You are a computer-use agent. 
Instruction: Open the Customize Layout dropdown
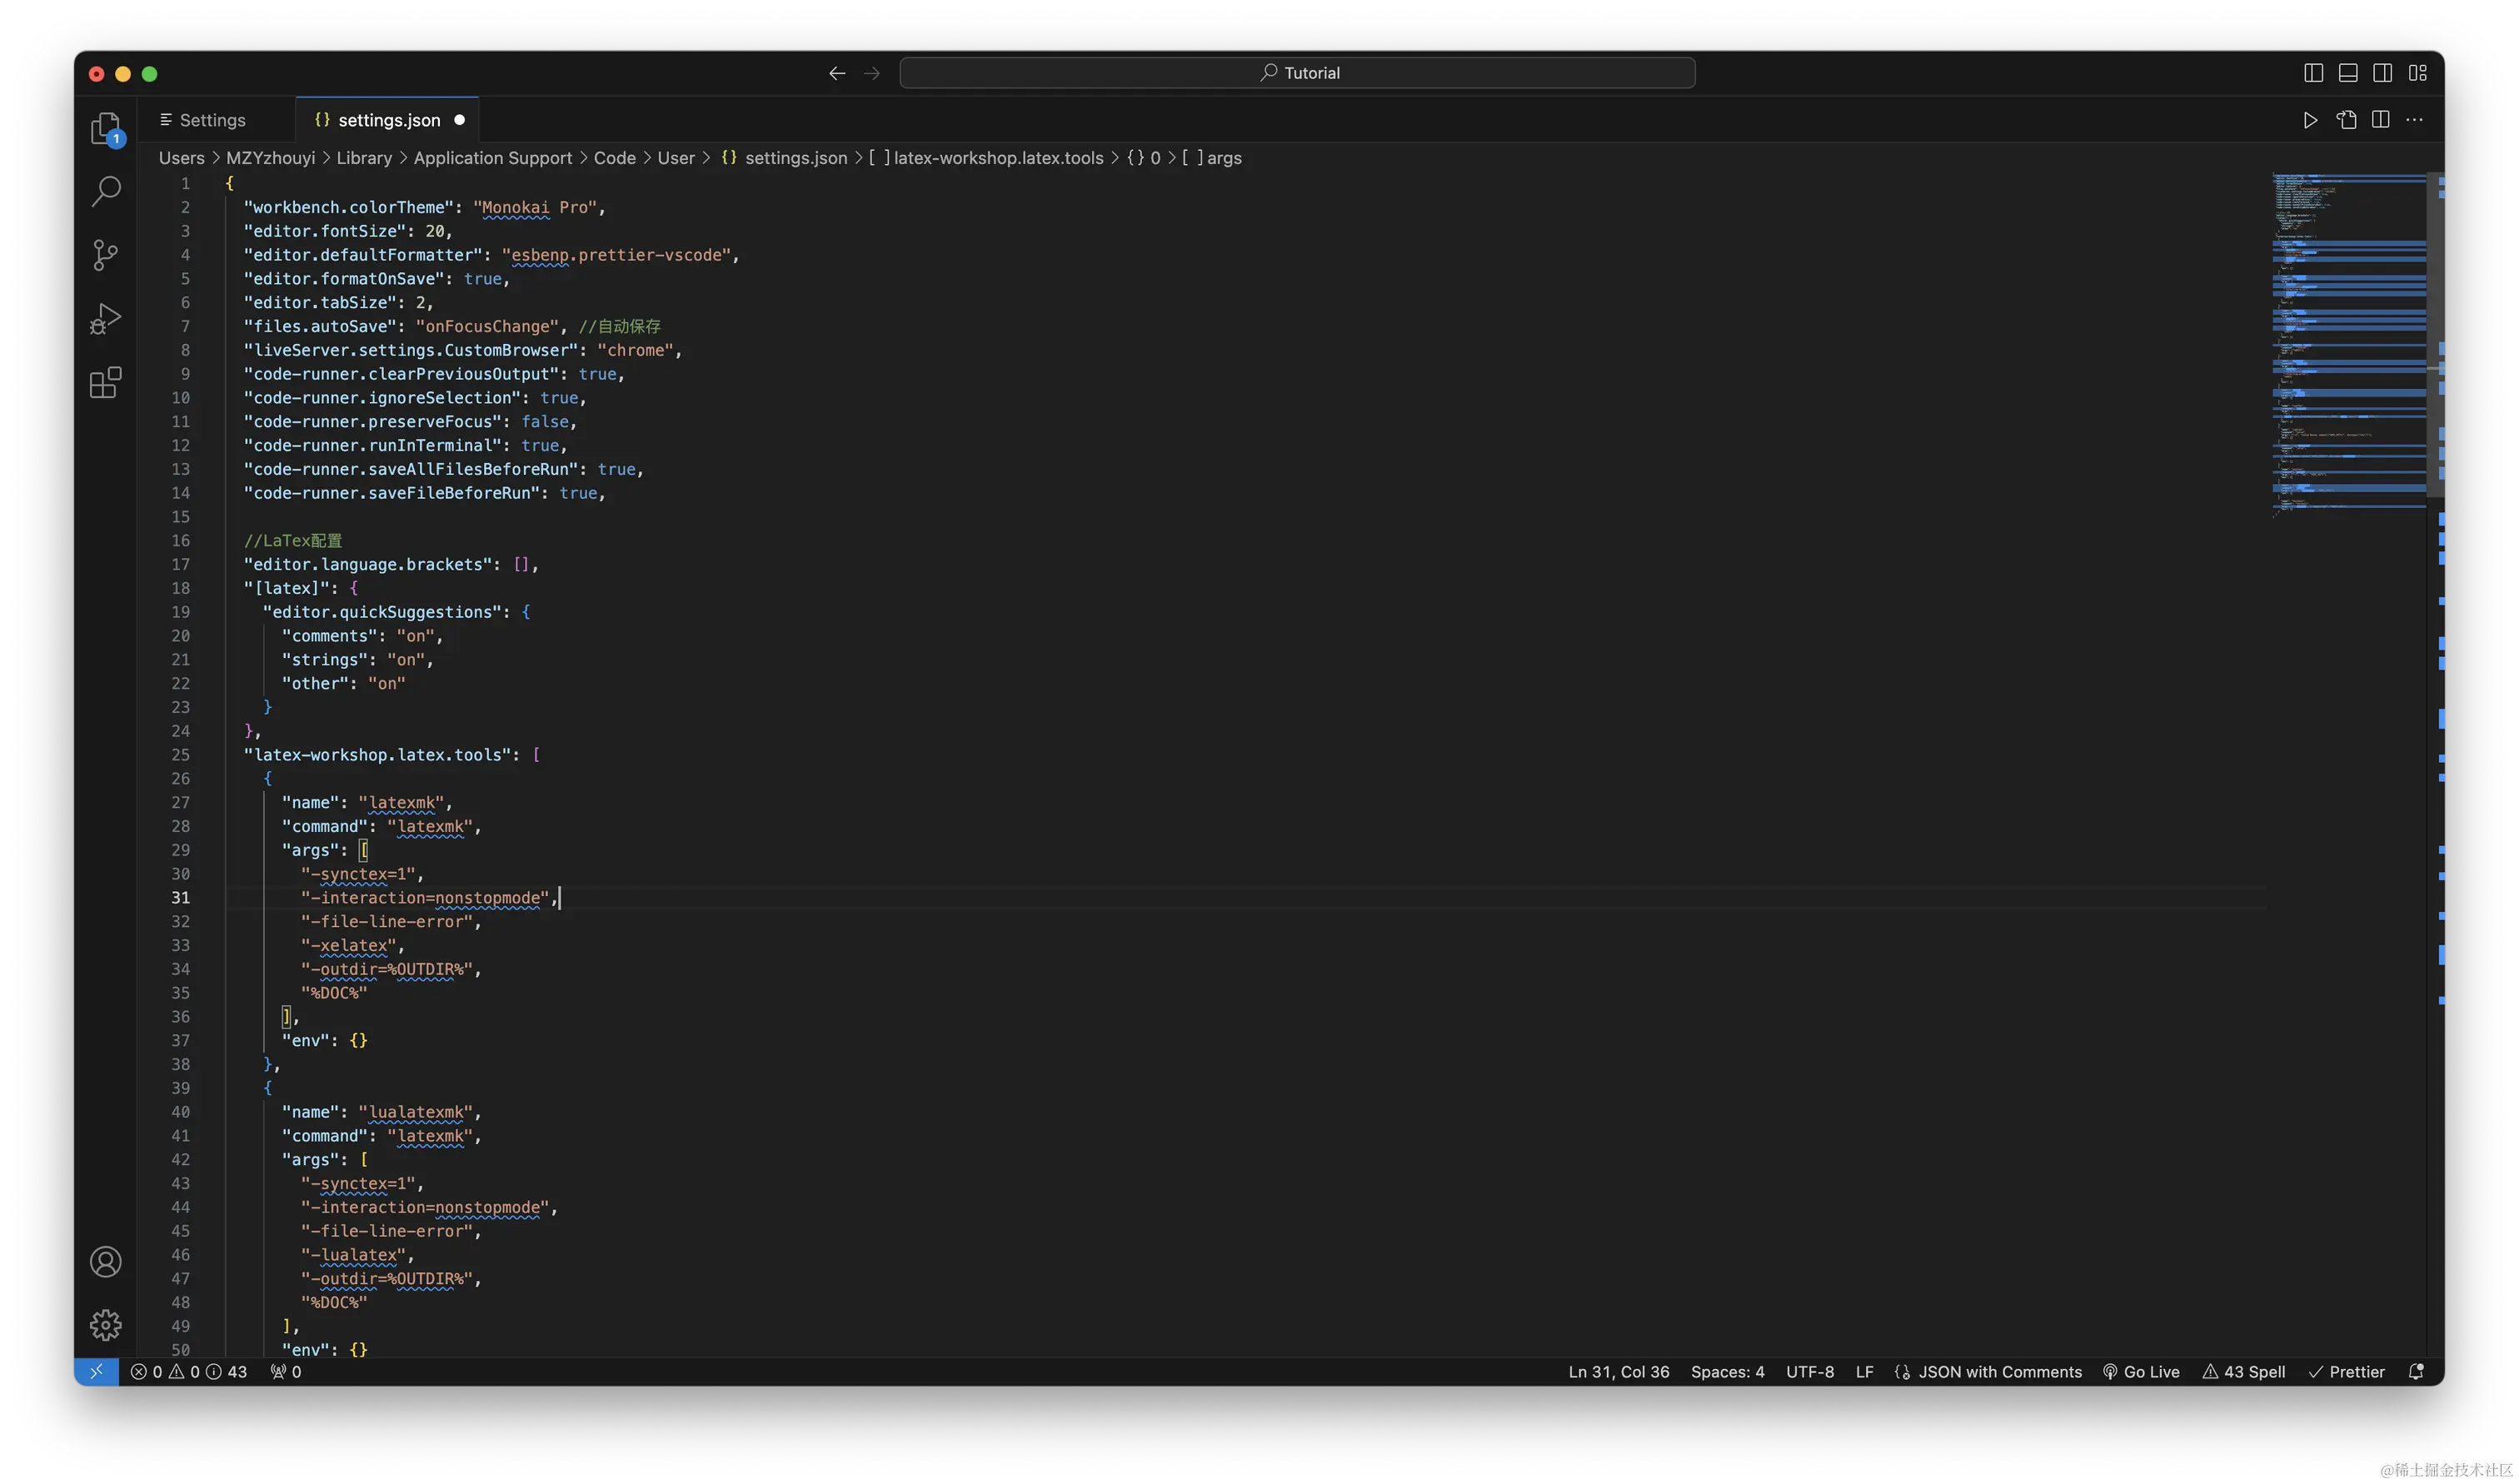pyautogui.click(x=2419, y=72)
